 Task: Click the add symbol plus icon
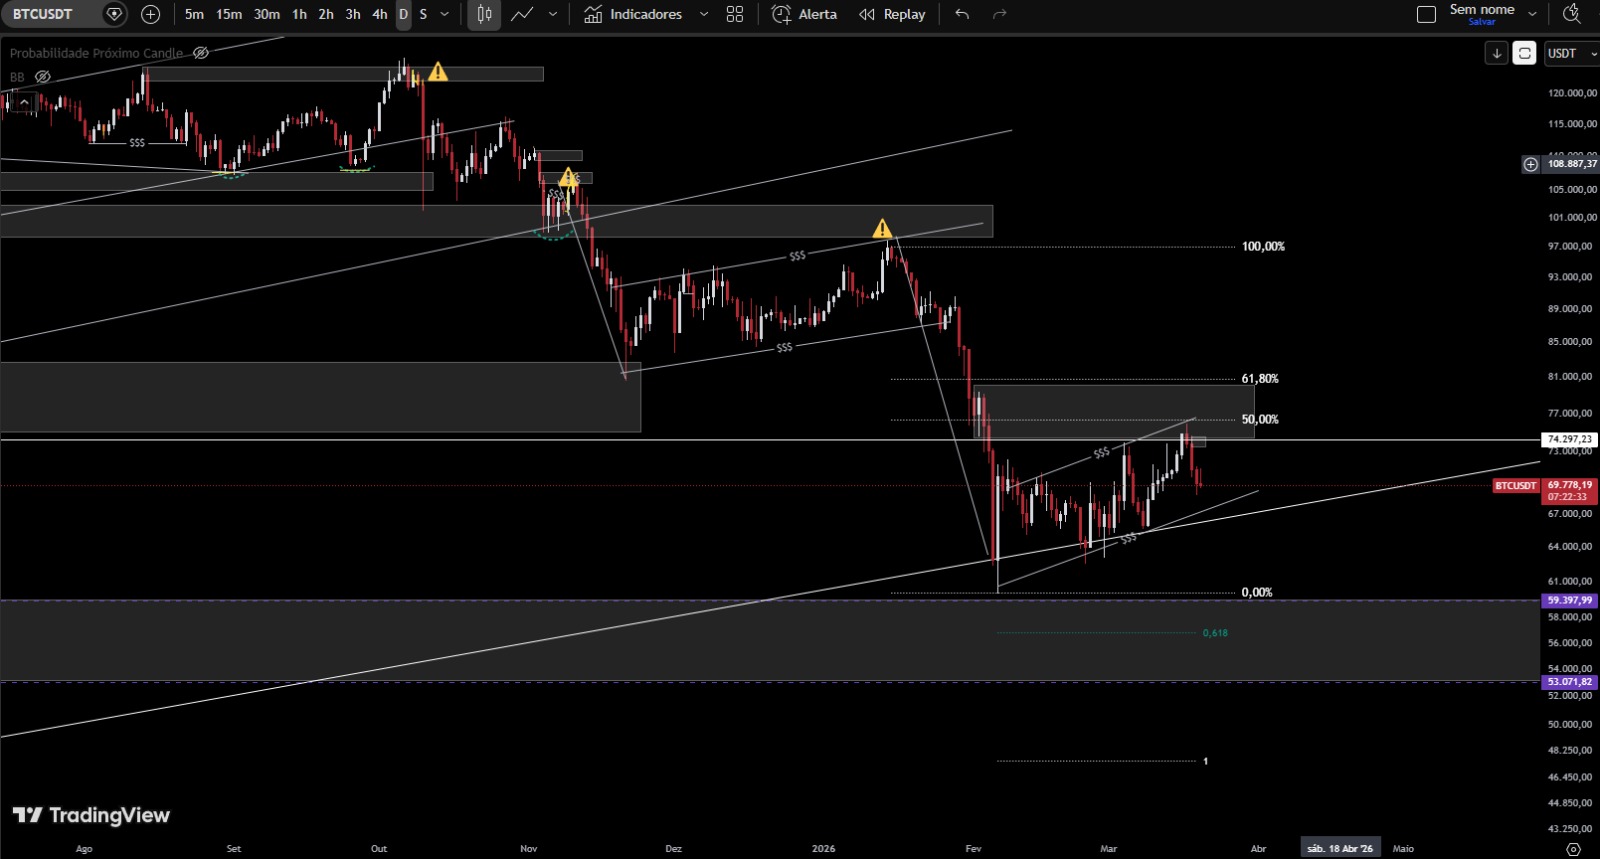click(150, 14)
